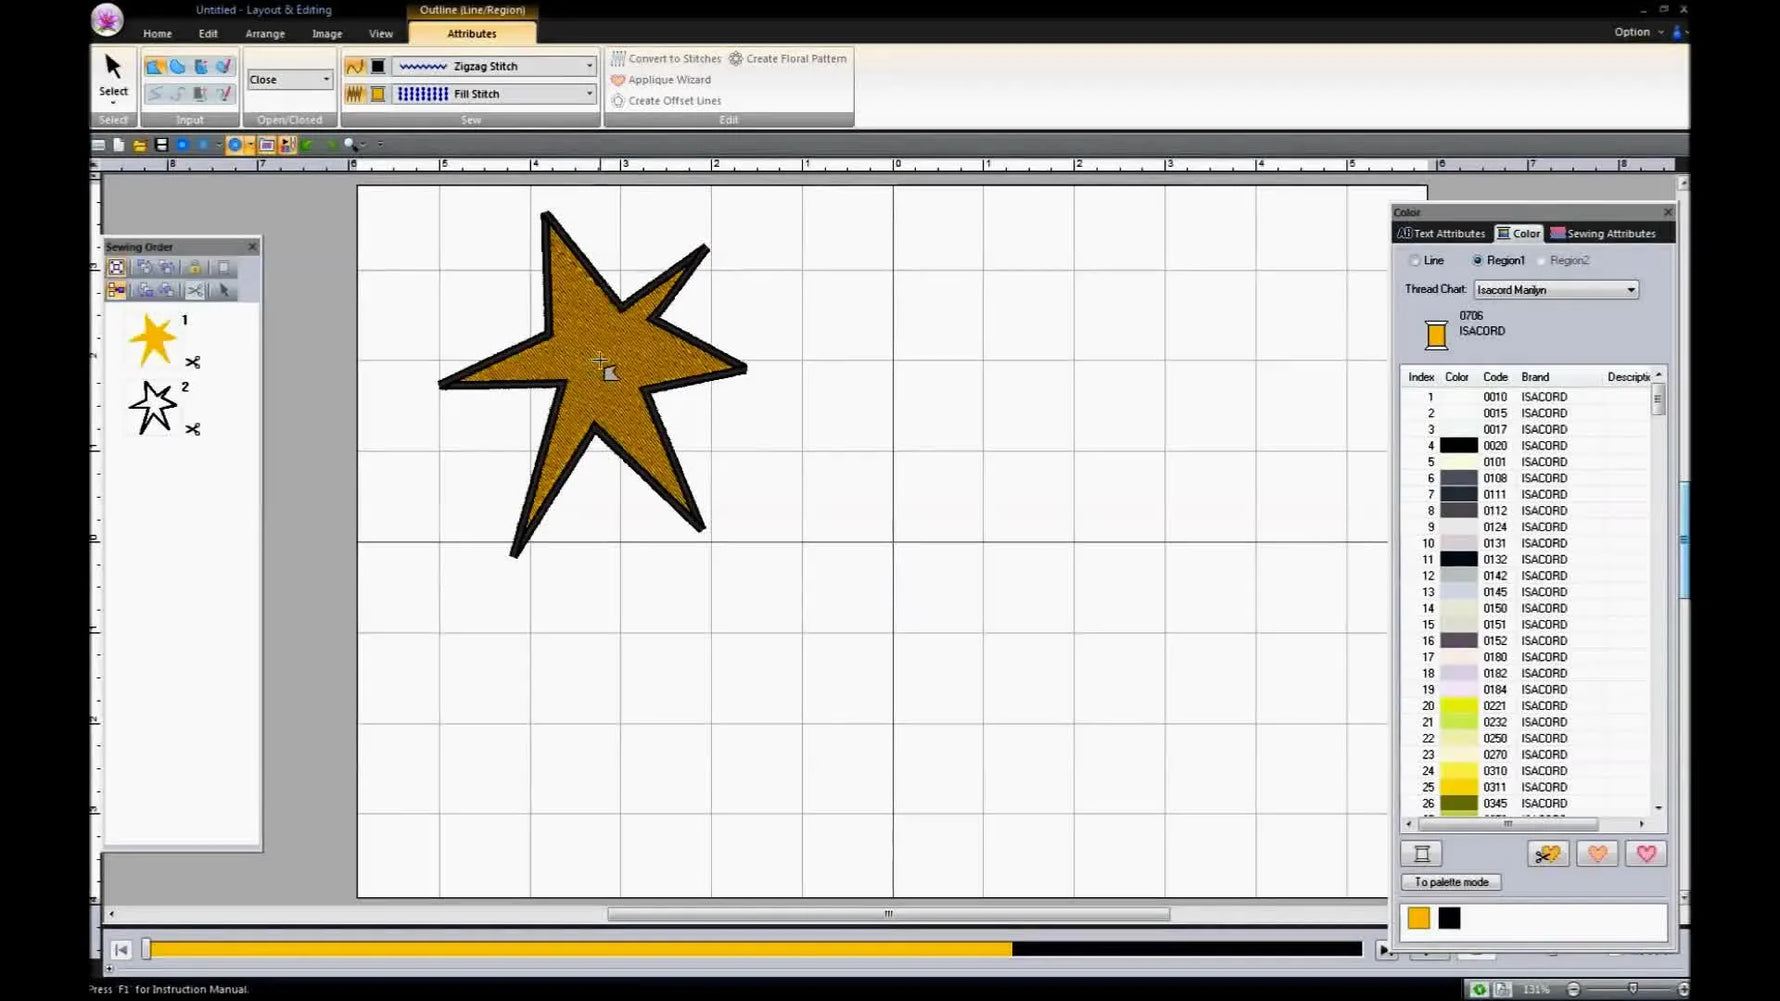
Task: Select the orange star thumbnail numbered 1
Action: [x=153, y=340]
